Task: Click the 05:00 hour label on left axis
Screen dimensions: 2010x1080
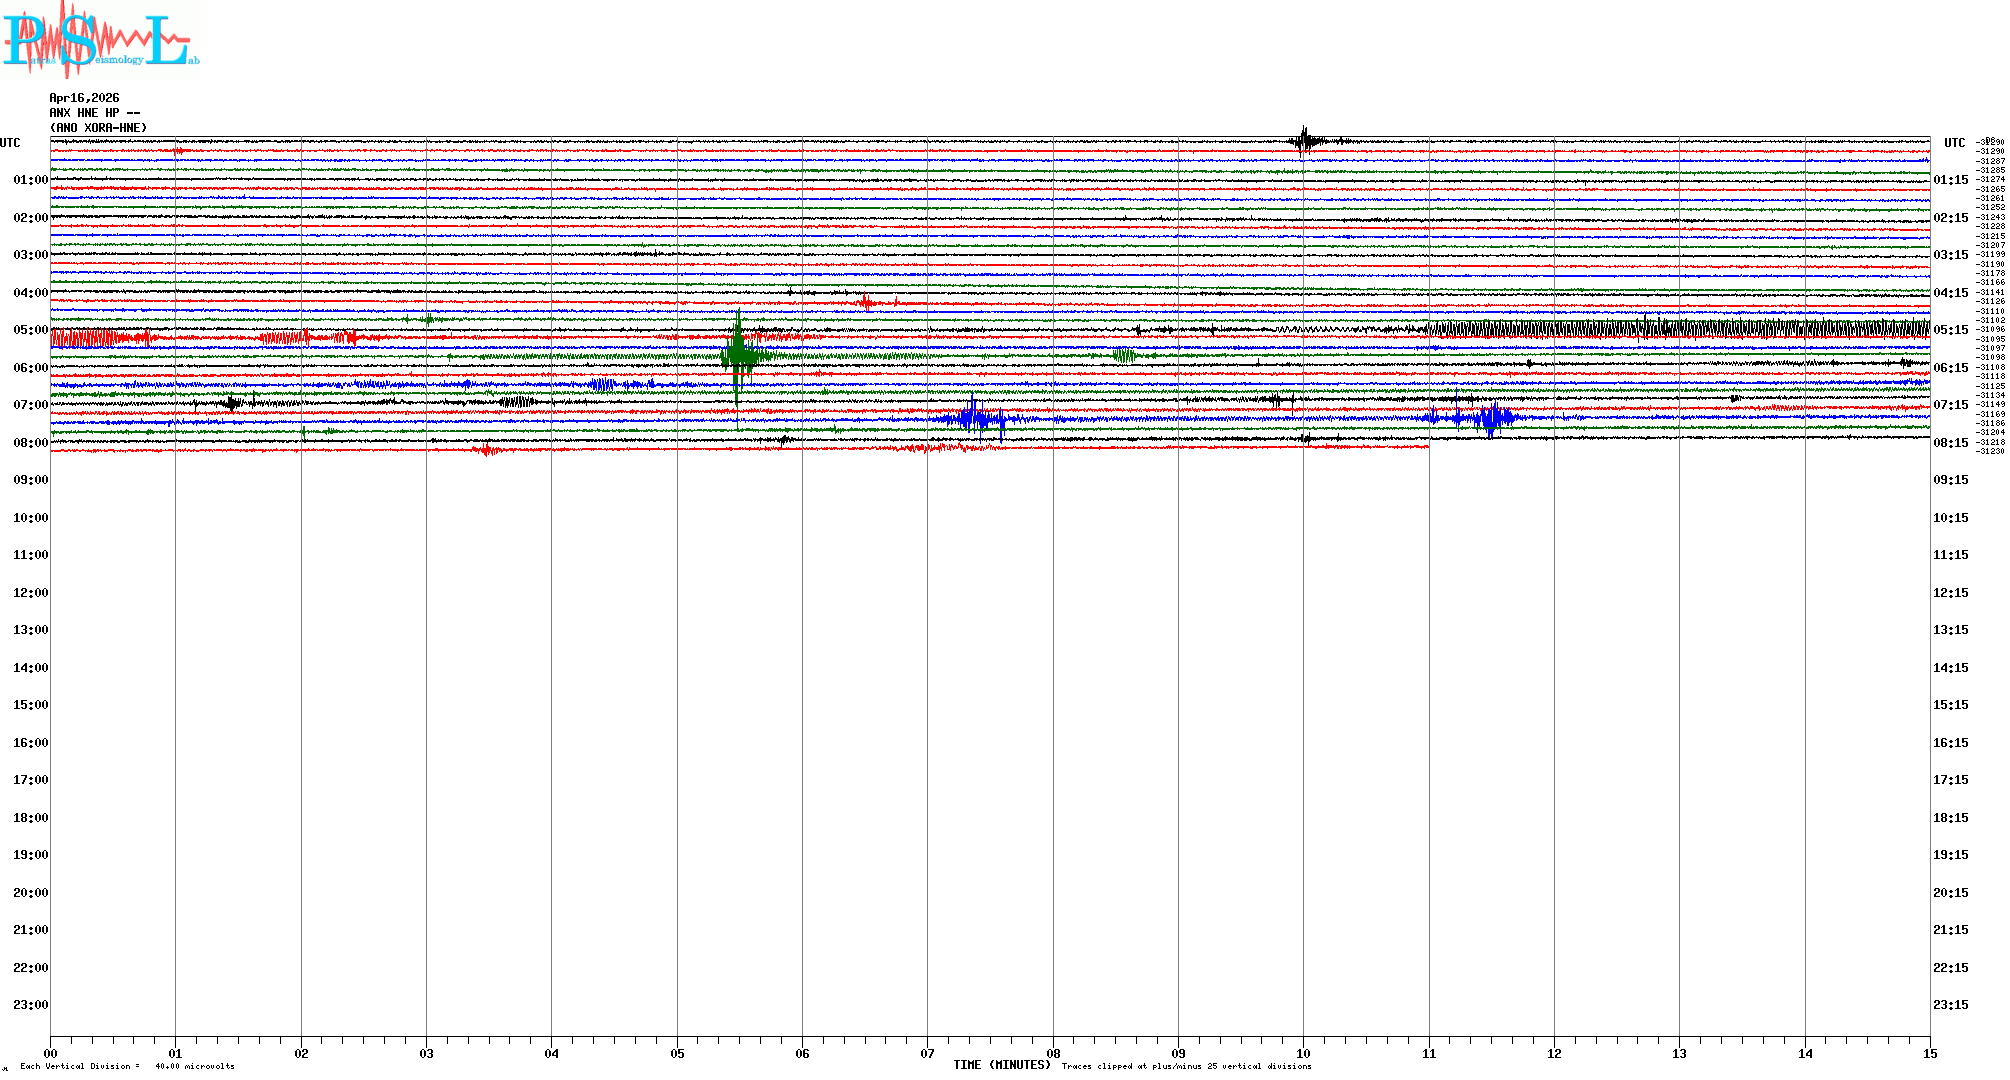Action: pyautogui.click(x=30, y=330)
